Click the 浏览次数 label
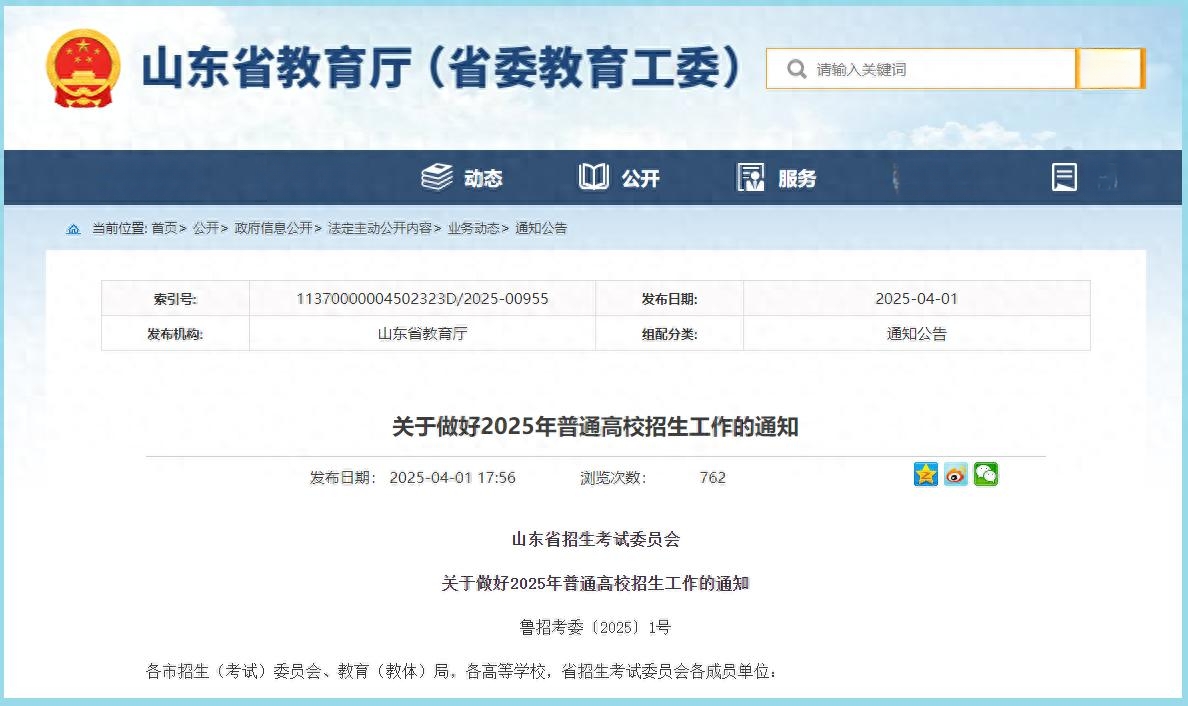This screenshot has height=706, width=1188. click(x=613, y=478)
